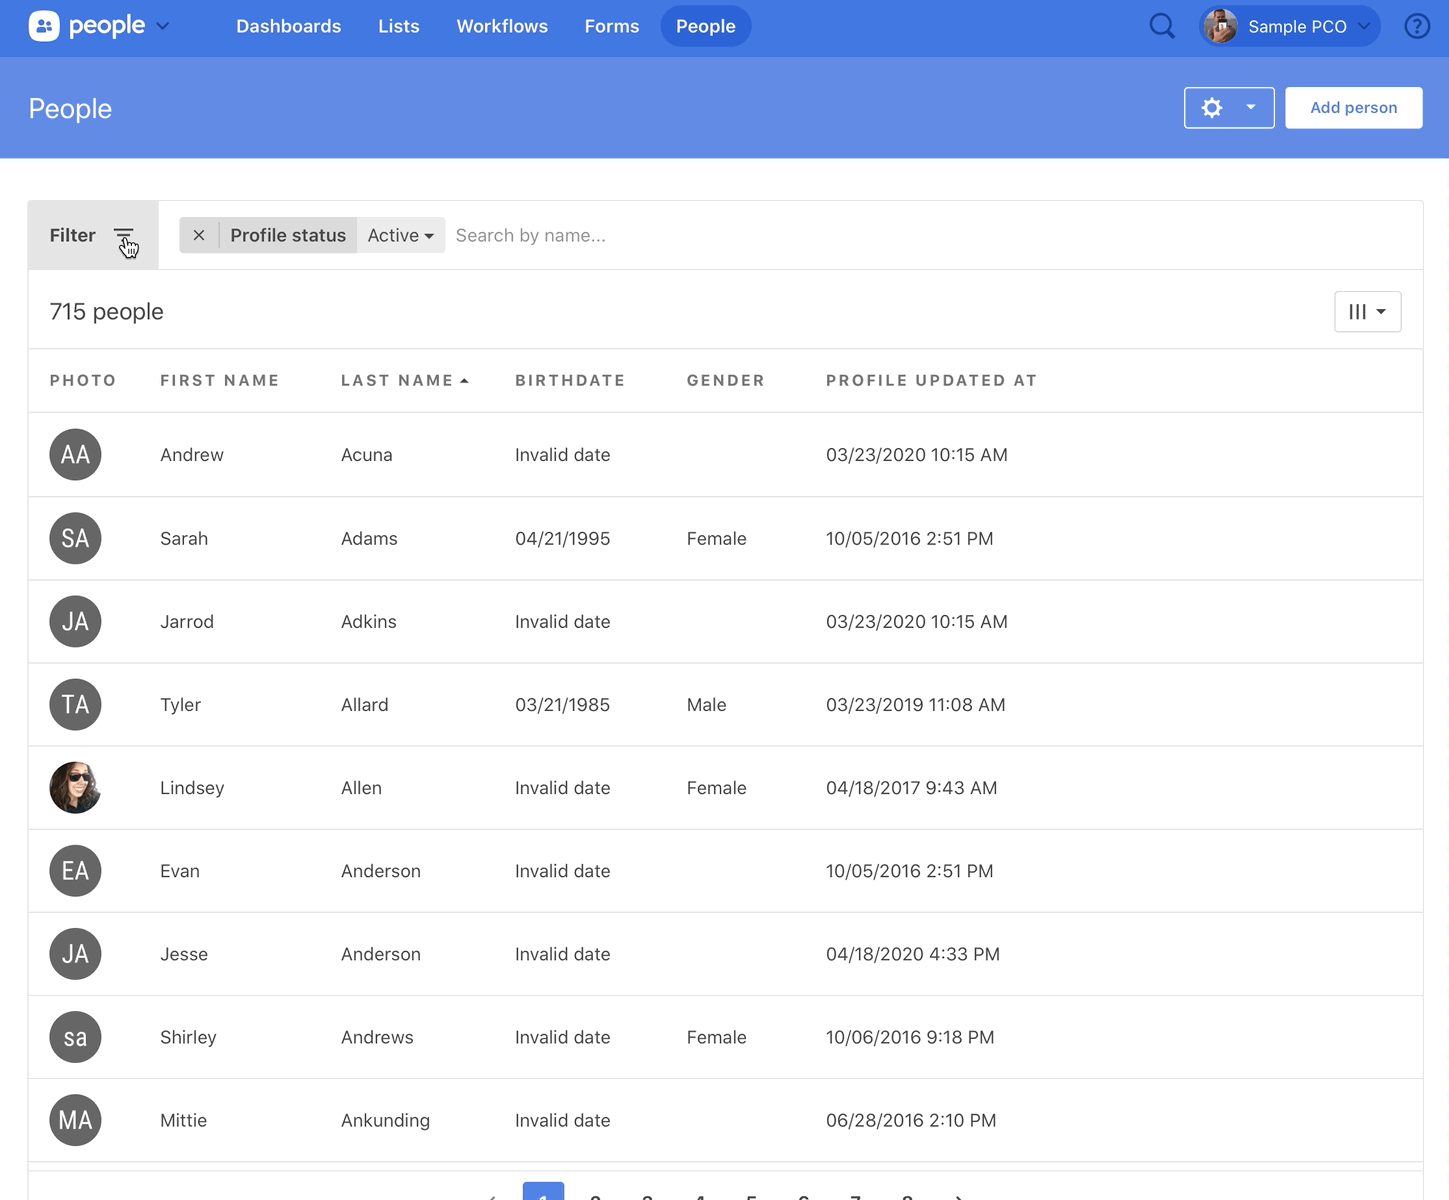1449x1200 pixels.
Task: Sort by the Last Name column header
Action: (x=397, y=381)
